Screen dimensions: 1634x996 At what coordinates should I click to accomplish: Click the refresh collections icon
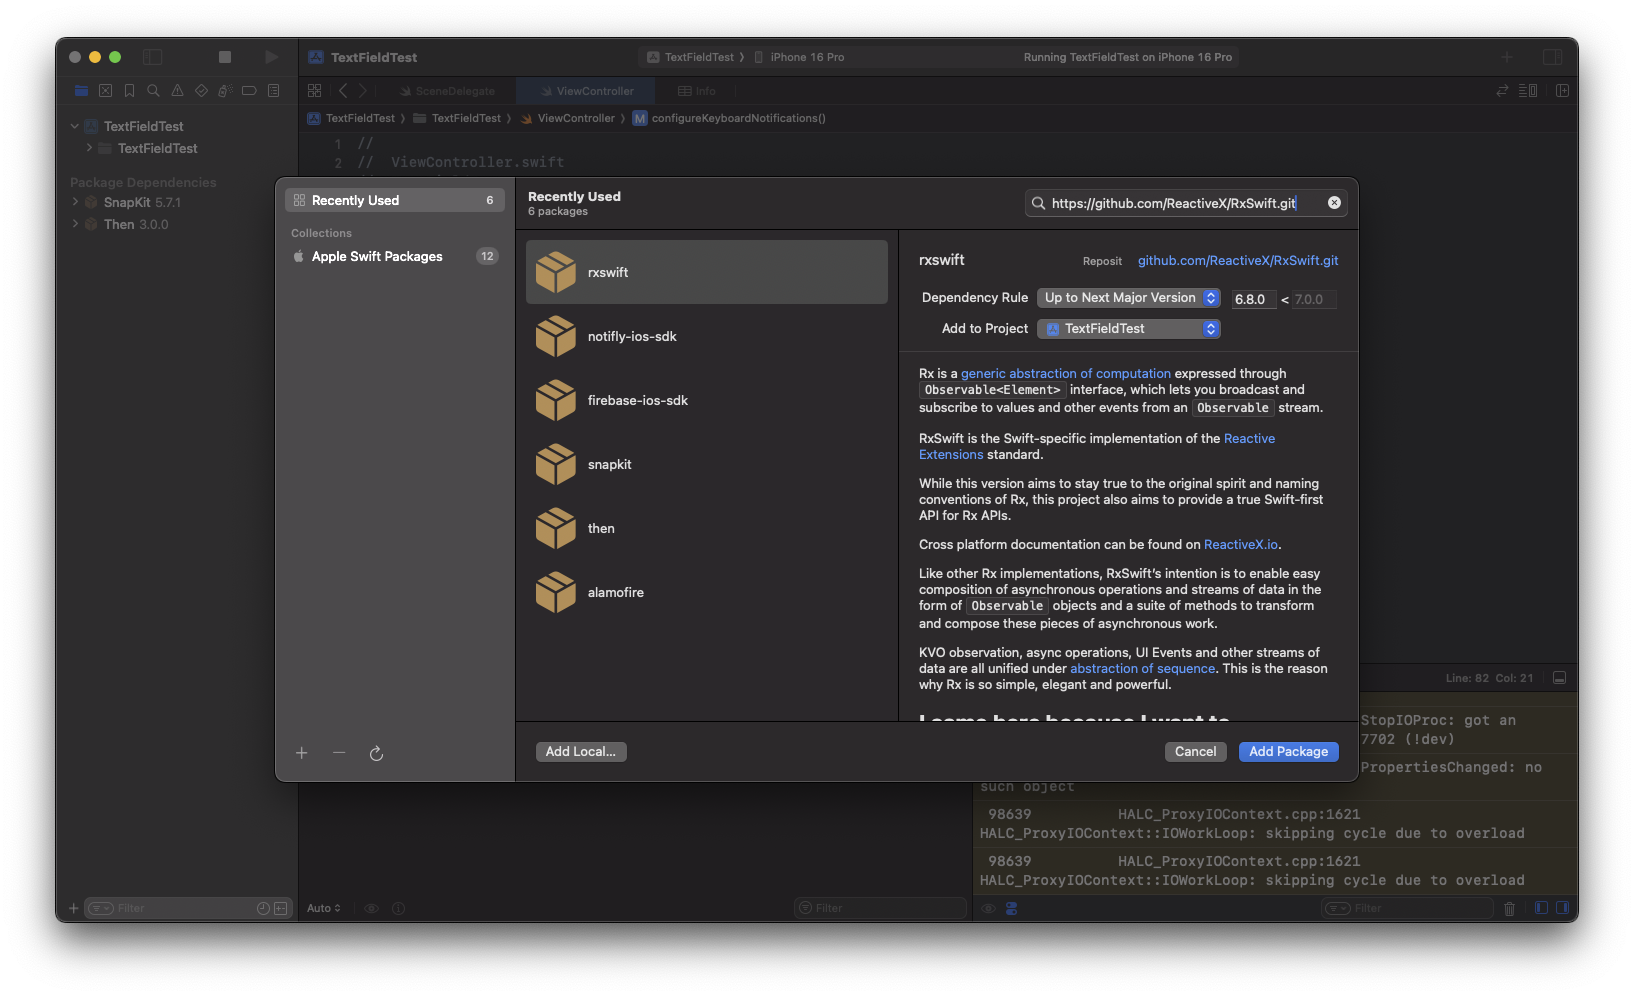(x=376, y=753)
